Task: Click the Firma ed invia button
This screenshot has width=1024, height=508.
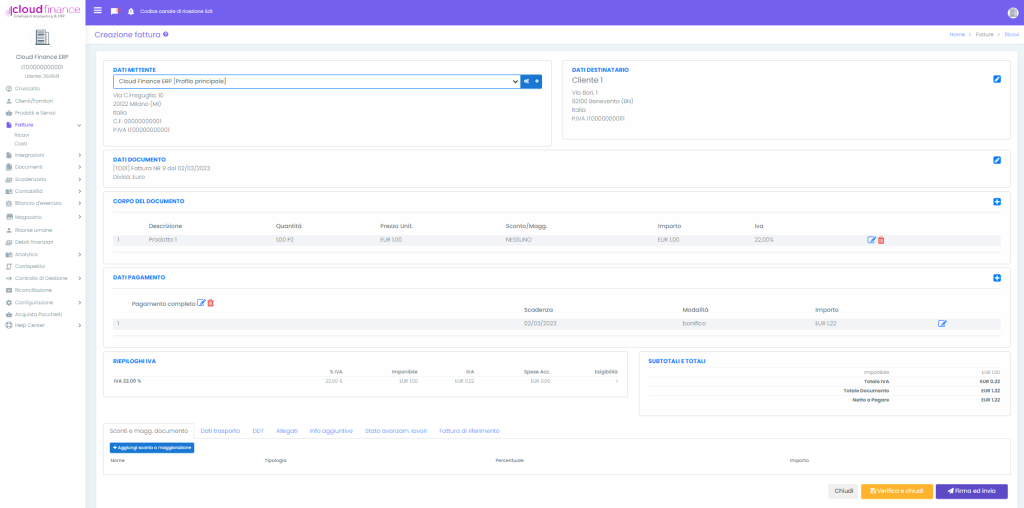Action: (972, 491)
